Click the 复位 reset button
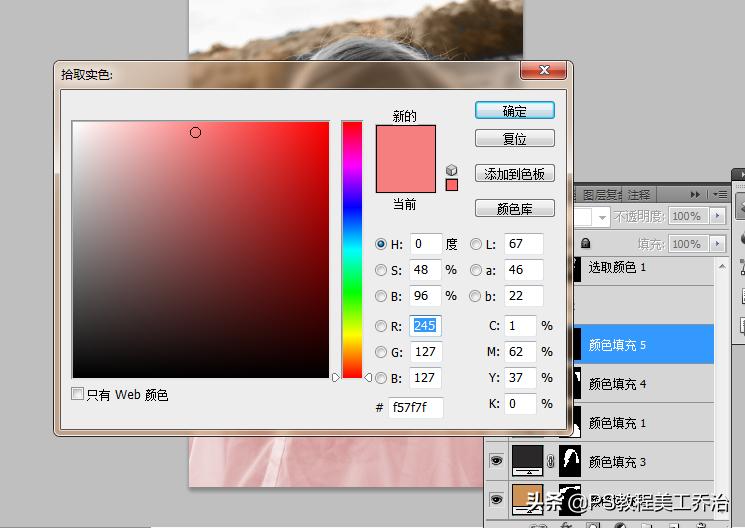Viewport: 745px width, 528px height. click(x=515, y=138)
